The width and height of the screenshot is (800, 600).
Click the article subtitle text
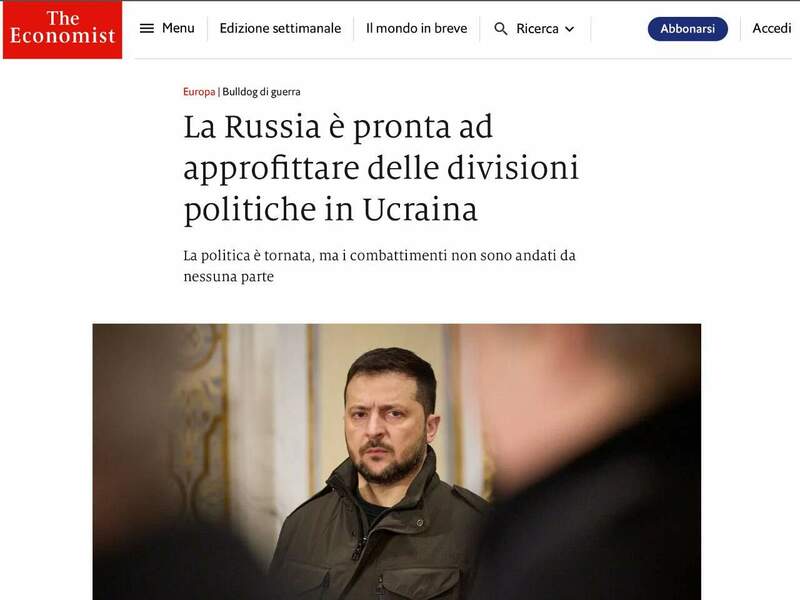pos(379,266)
